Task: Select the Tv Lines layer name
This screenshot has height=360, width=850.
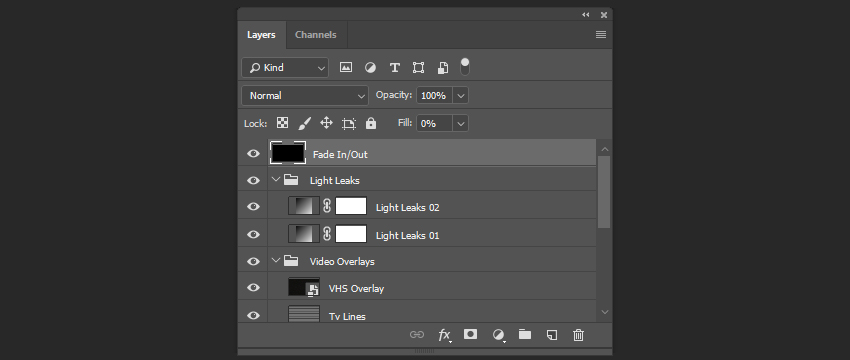Action: [347, 317]
